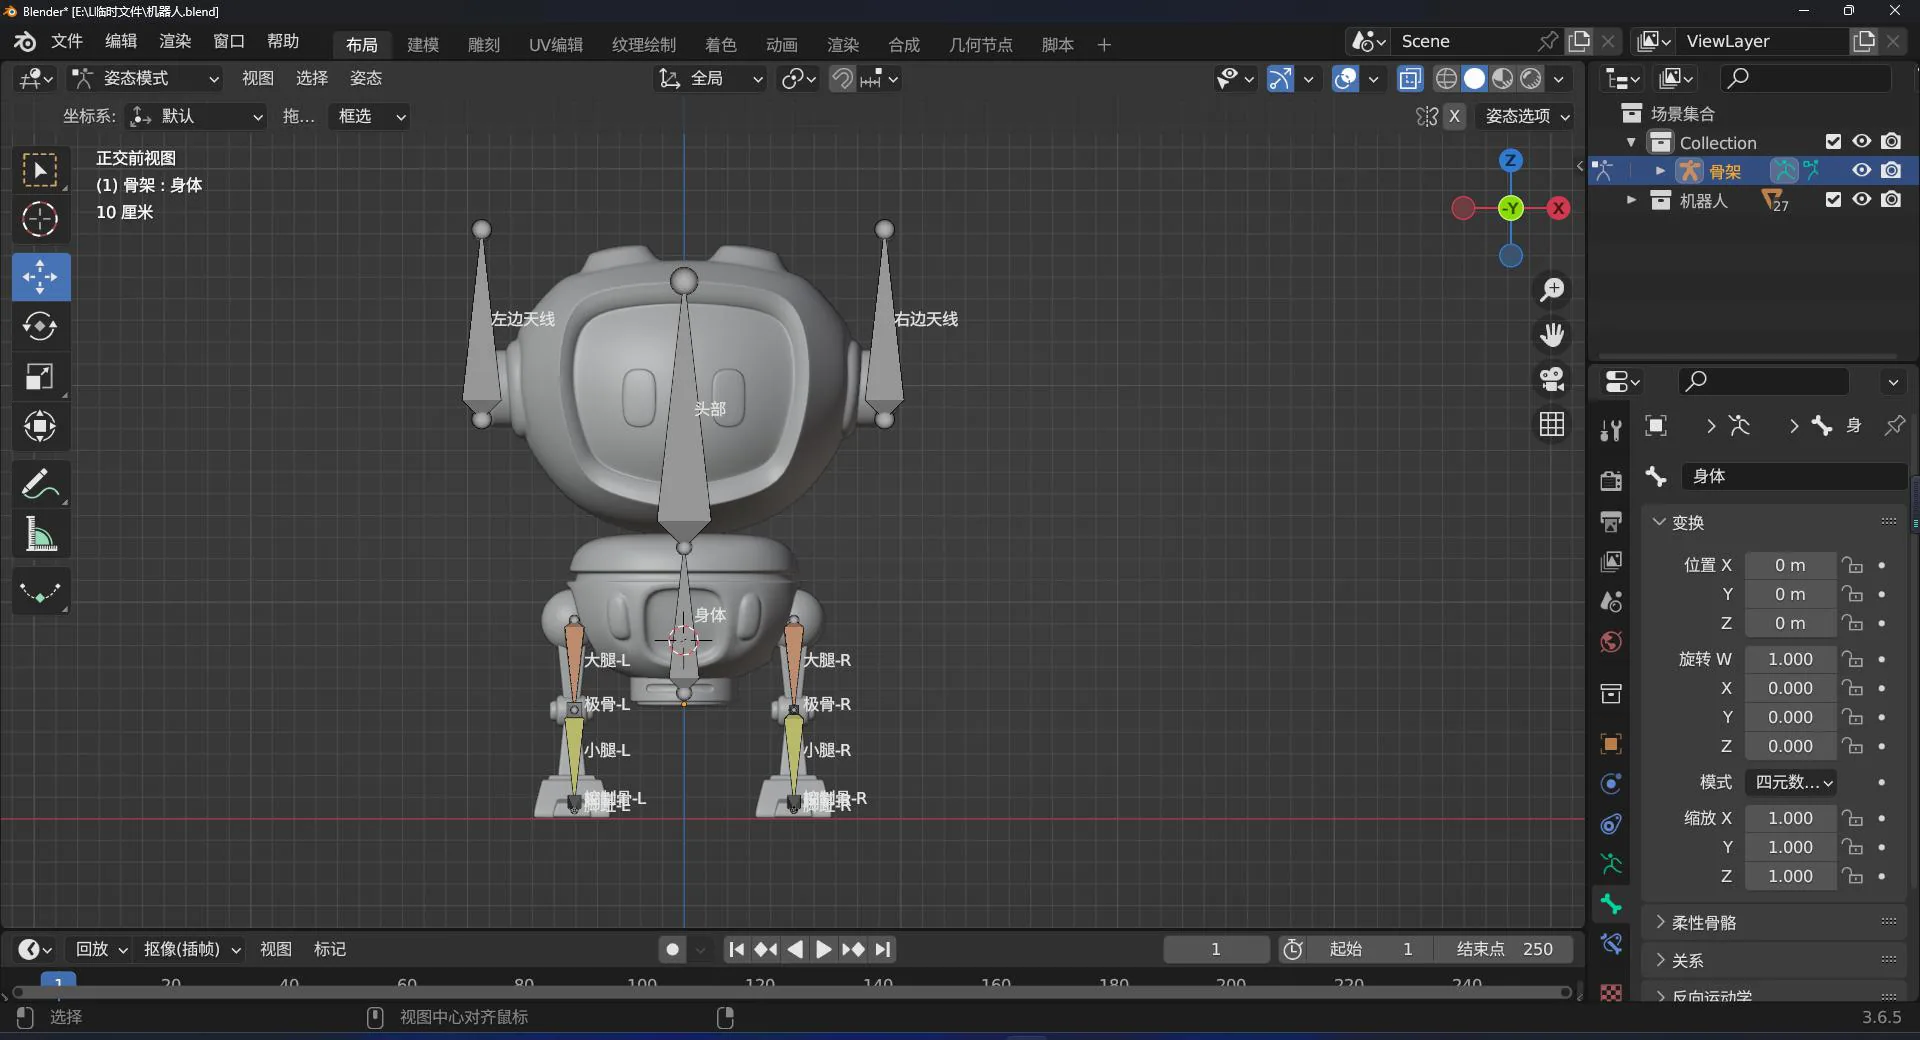Open Bone properties tab (green bone)
Viewport: 1920px width, 1040px height.
[1611, 904]
